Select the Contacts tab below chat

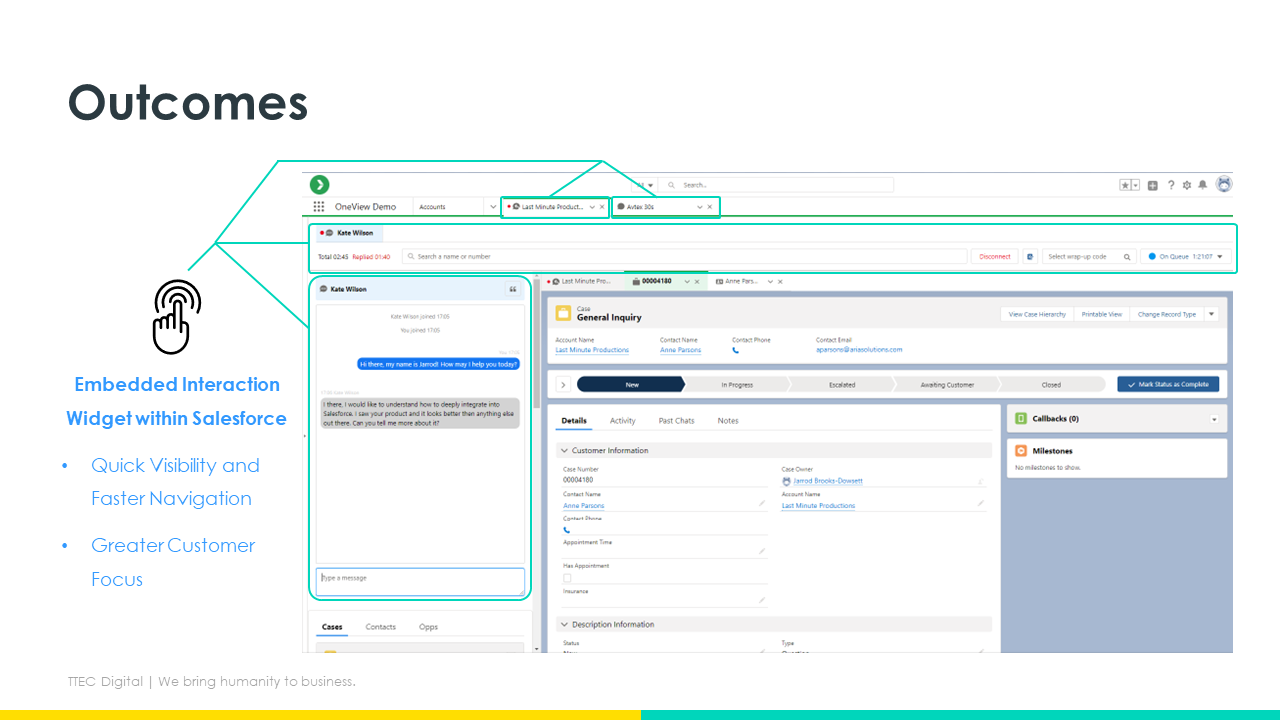[381, 627]
